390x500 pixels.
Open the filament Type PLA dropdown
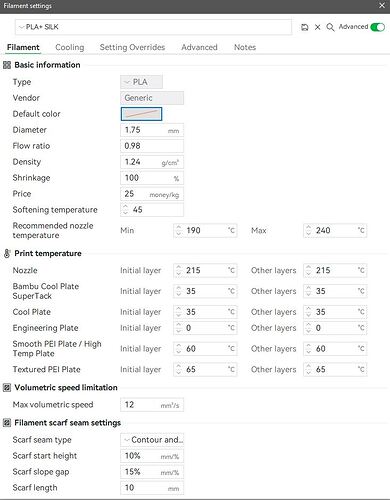[x=141, y=82]
